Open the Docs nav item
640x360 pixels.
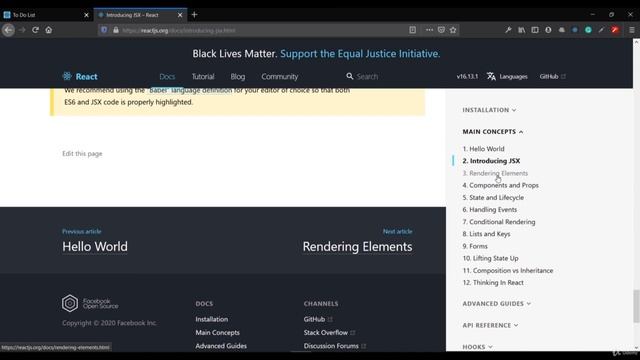[167, 76]
